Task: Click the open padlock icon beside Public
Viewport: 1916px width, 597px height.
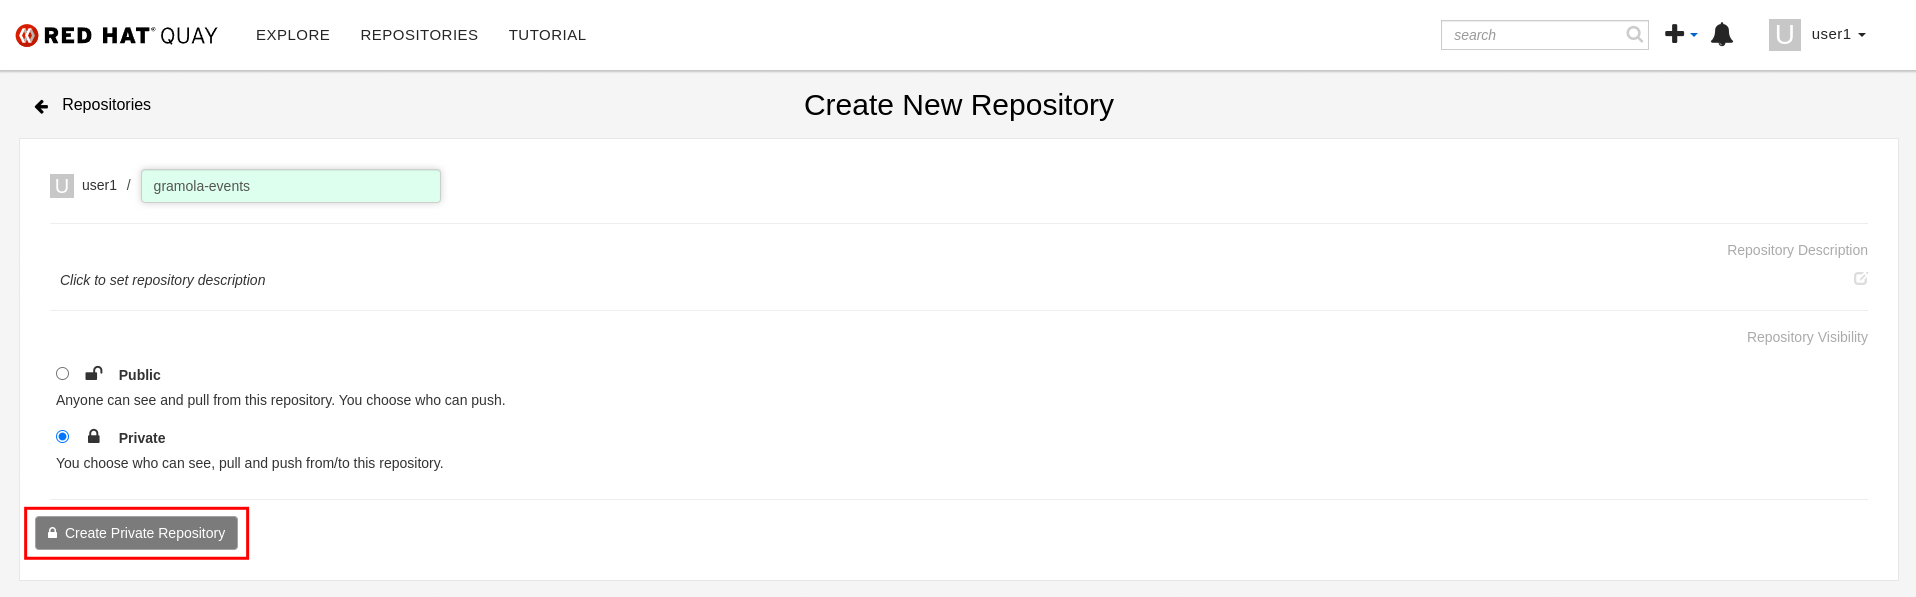Action: [x=93, y=373]
